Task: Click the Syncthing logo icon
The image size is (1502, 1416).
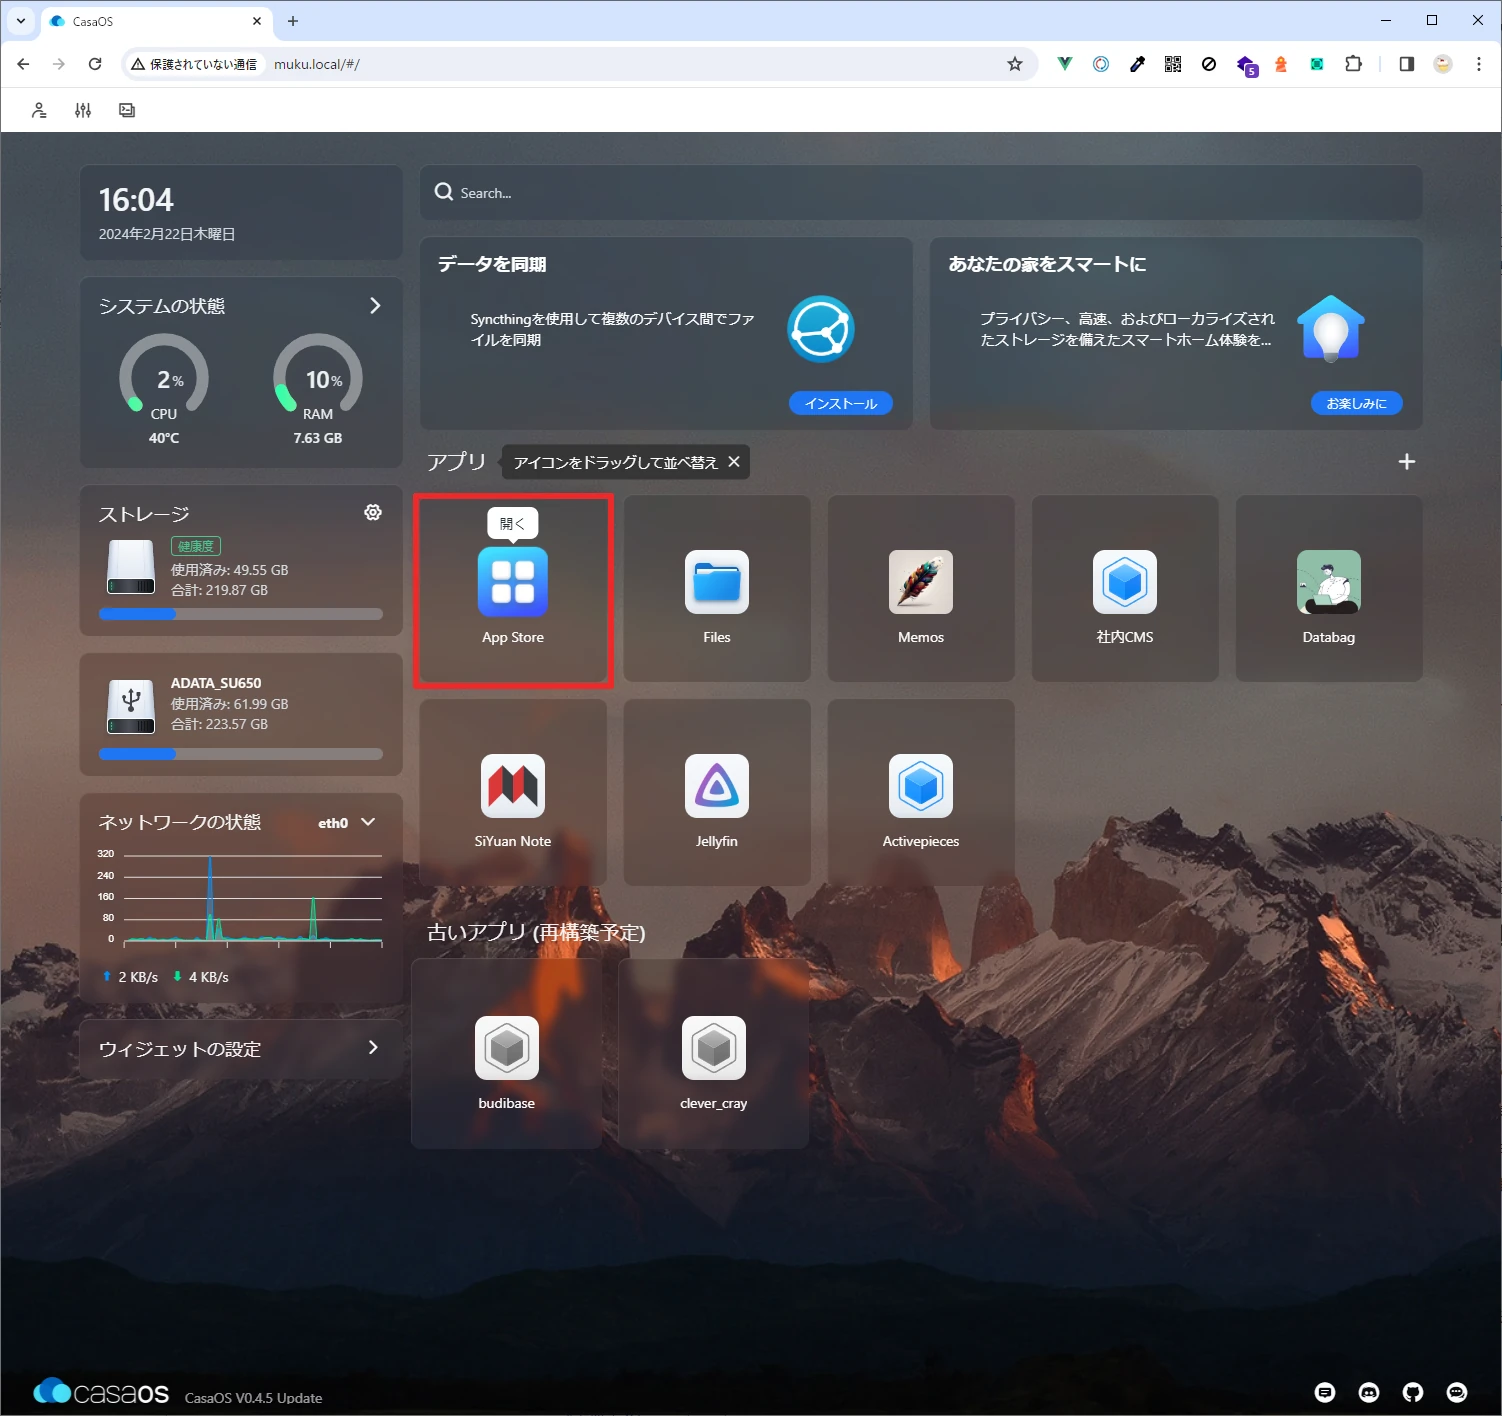Action: (x=821, y=329)
